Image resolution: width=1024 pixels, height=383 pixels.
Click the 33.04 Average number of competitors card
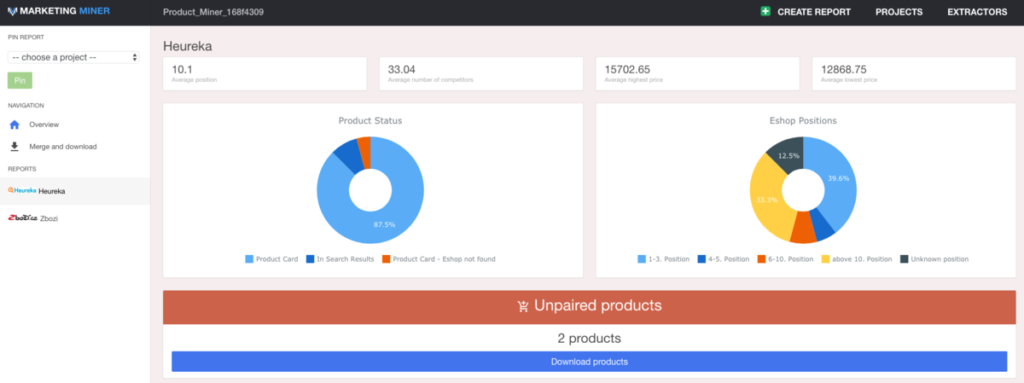[x=481, y=74]
